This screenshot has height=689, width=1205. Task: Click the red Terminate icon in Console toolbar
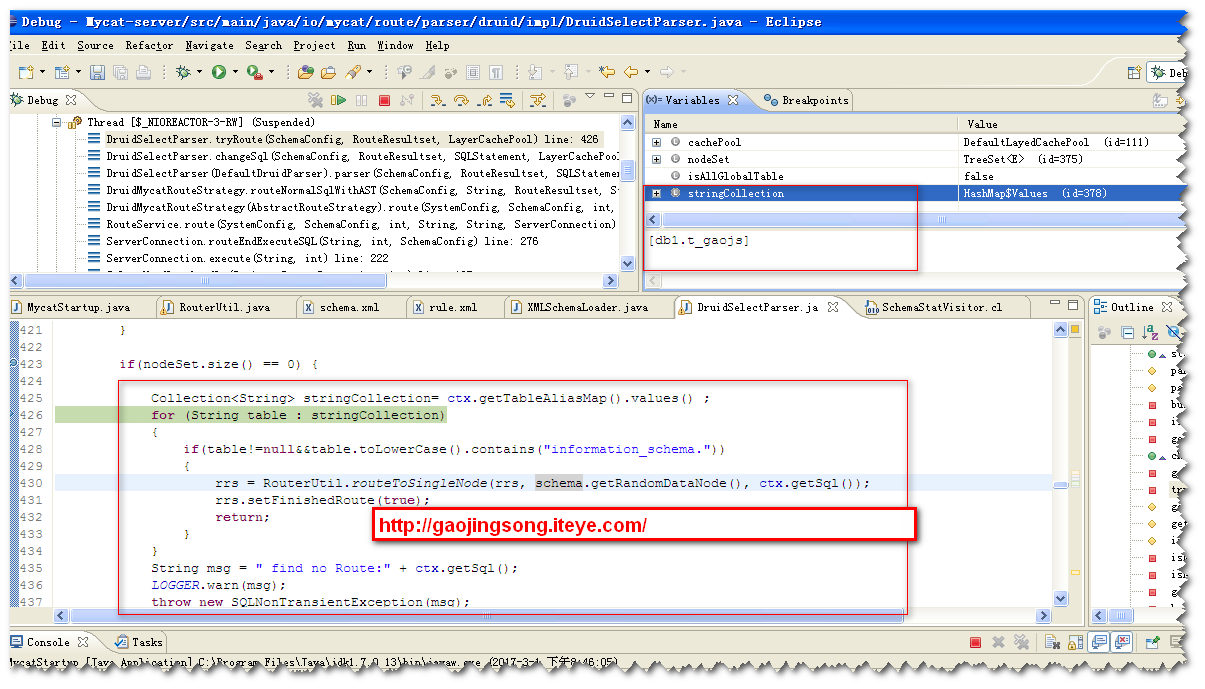975,643
